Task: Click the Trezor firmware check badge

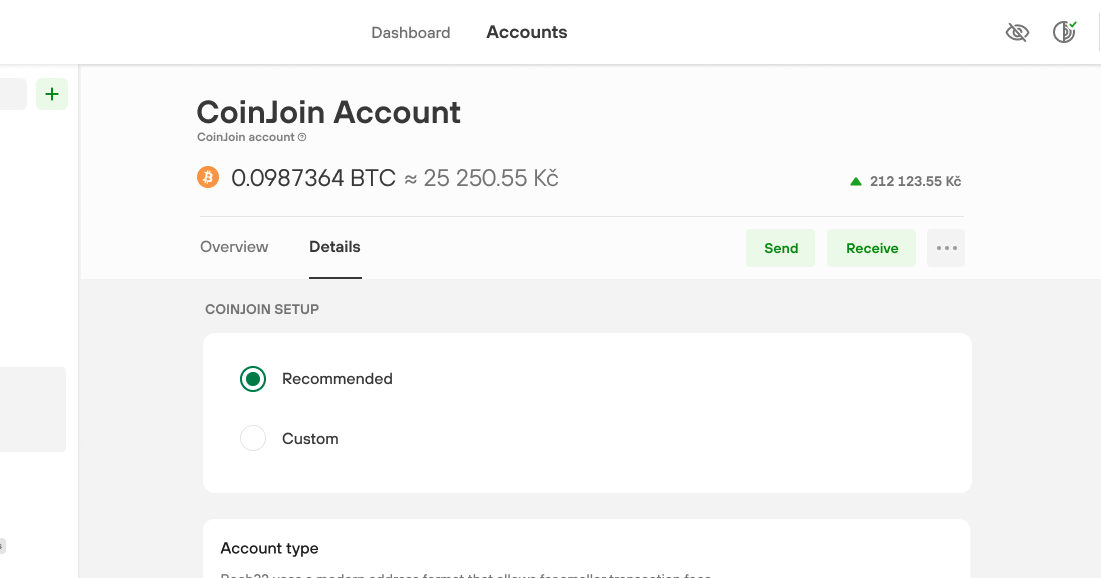Action: pyautogui.click(x=1072, y=24)
